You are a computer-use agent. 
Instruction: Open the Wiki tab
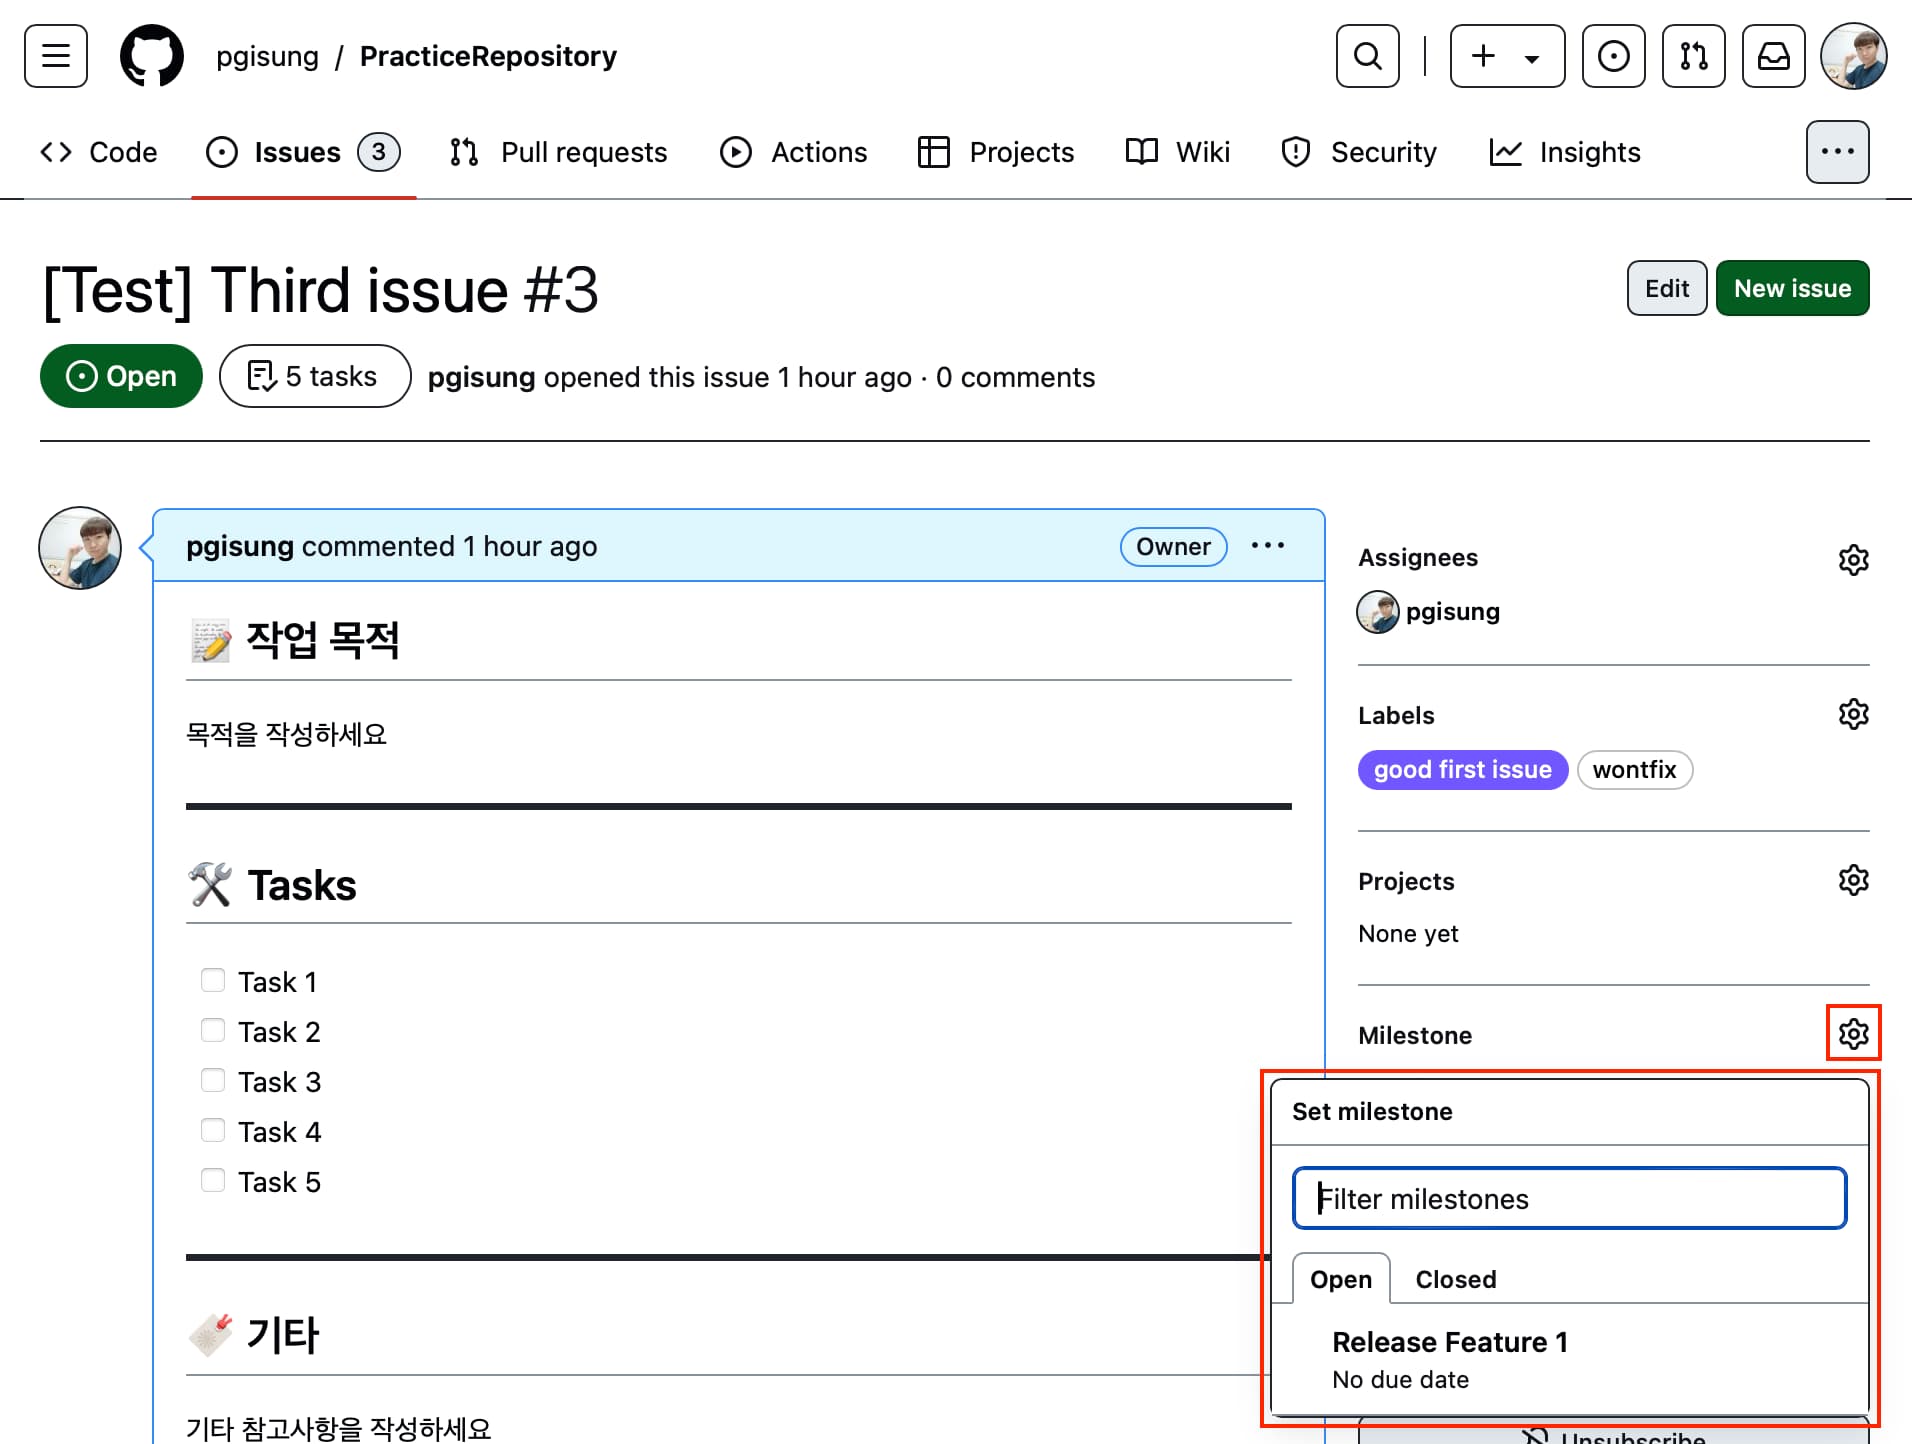click(1178, 152)
